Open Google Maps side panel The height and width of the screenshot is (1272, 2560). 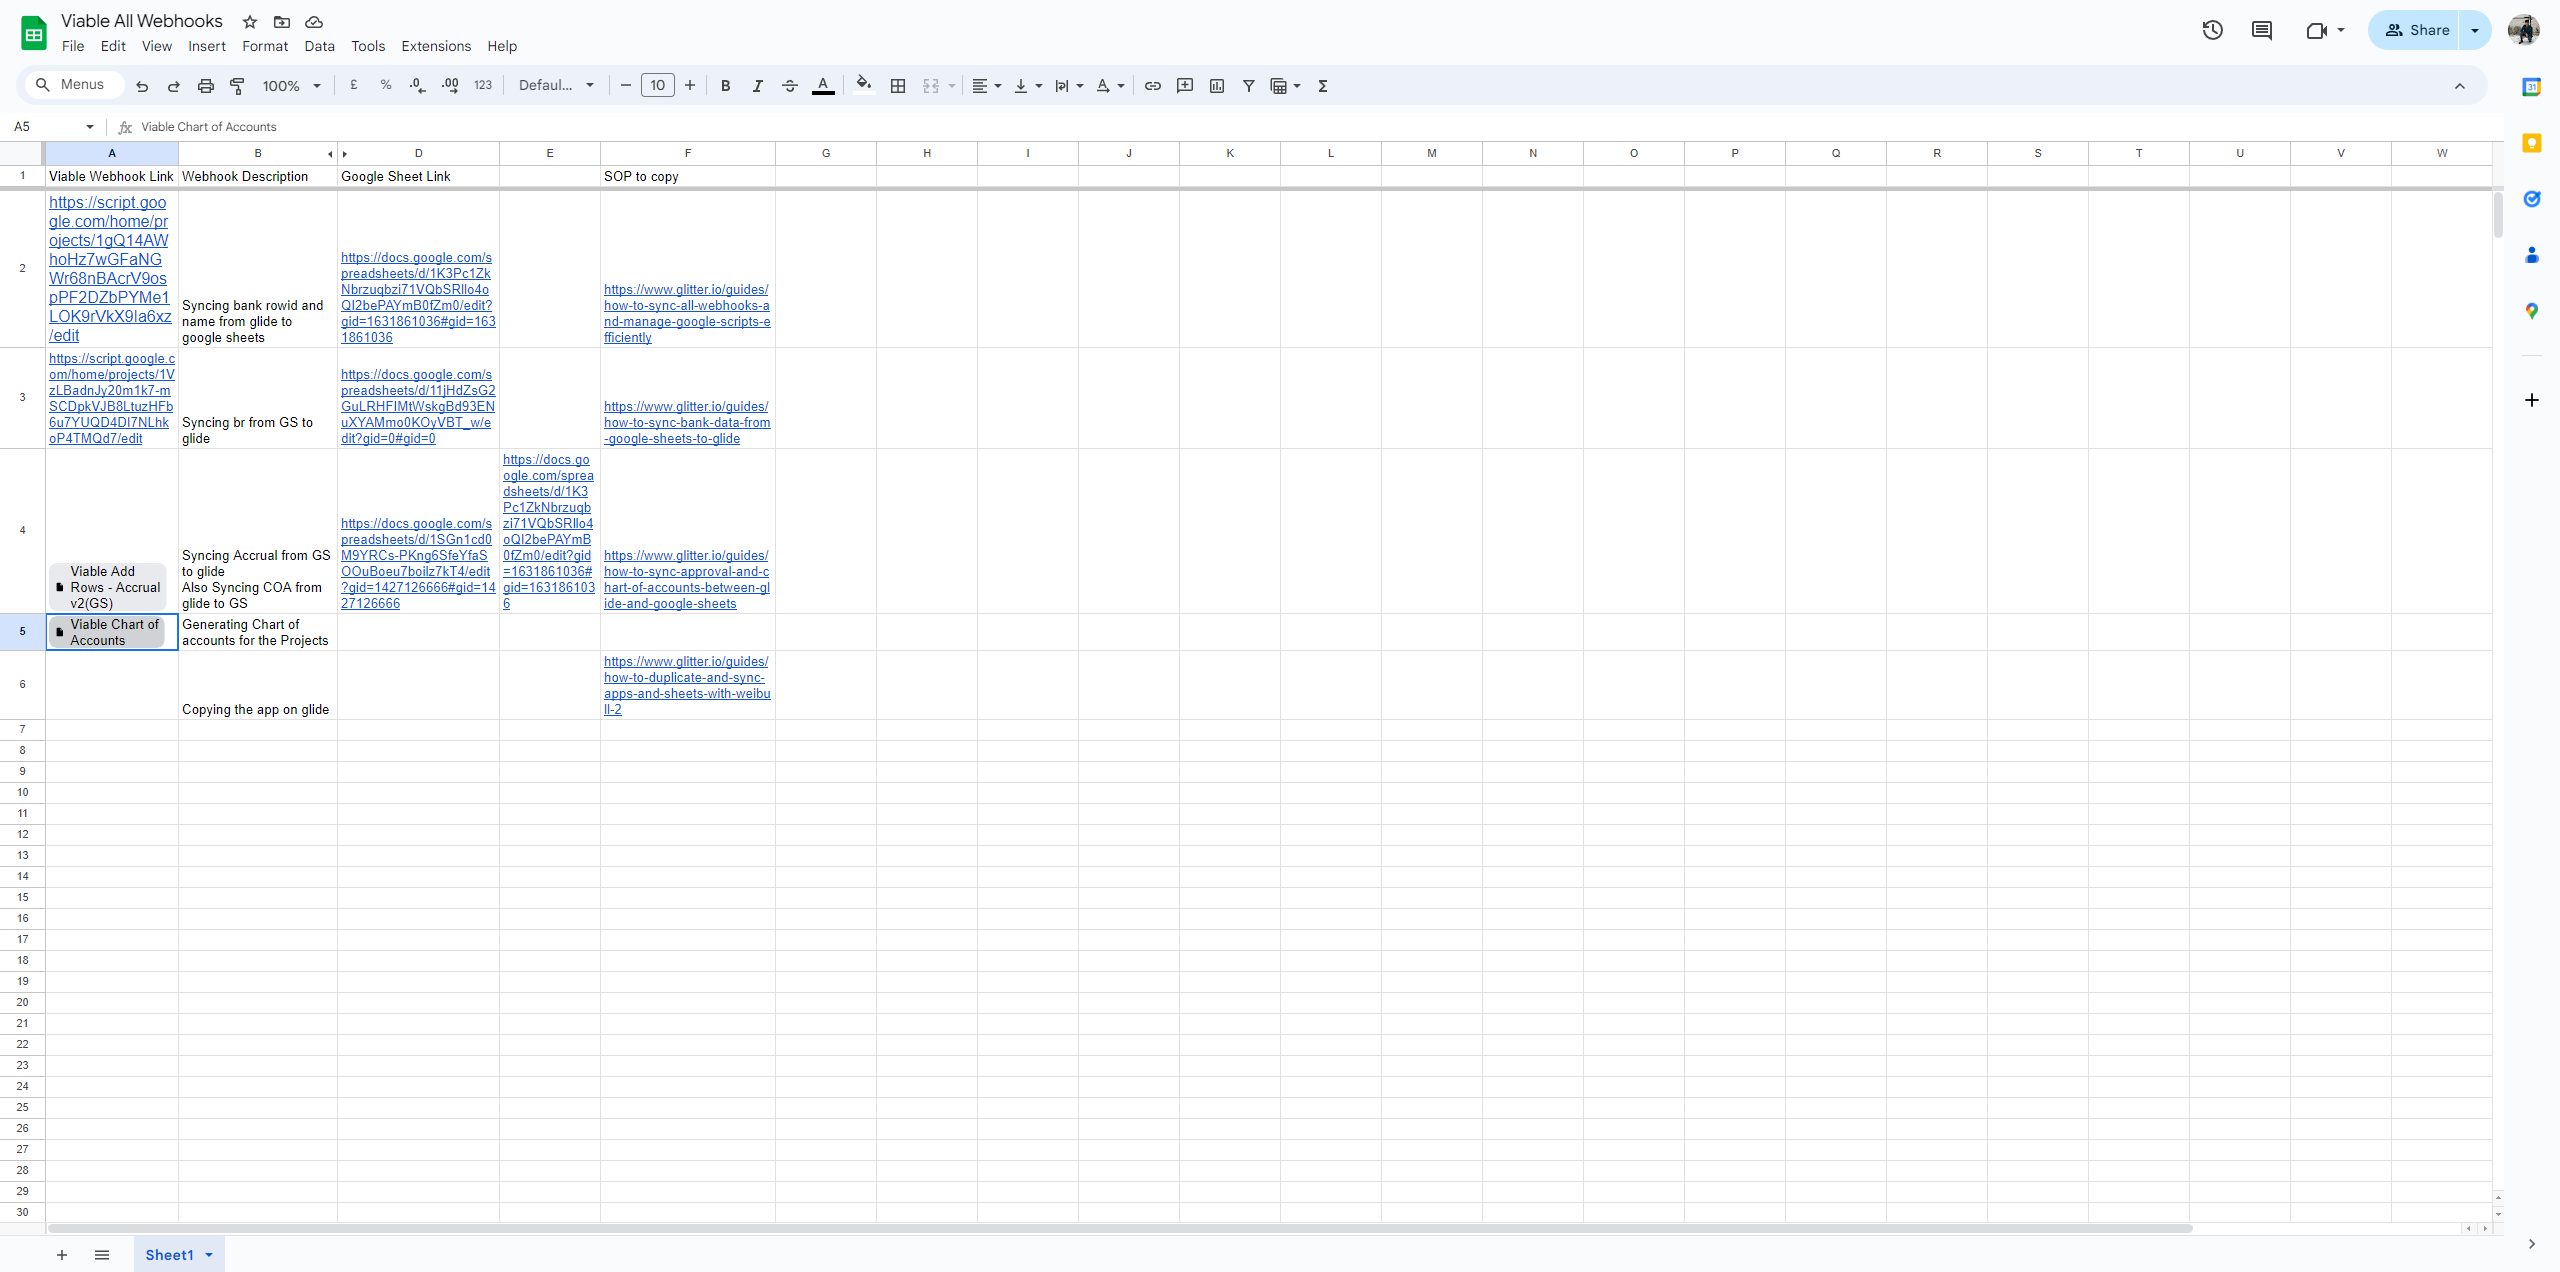click(2532, 311)
